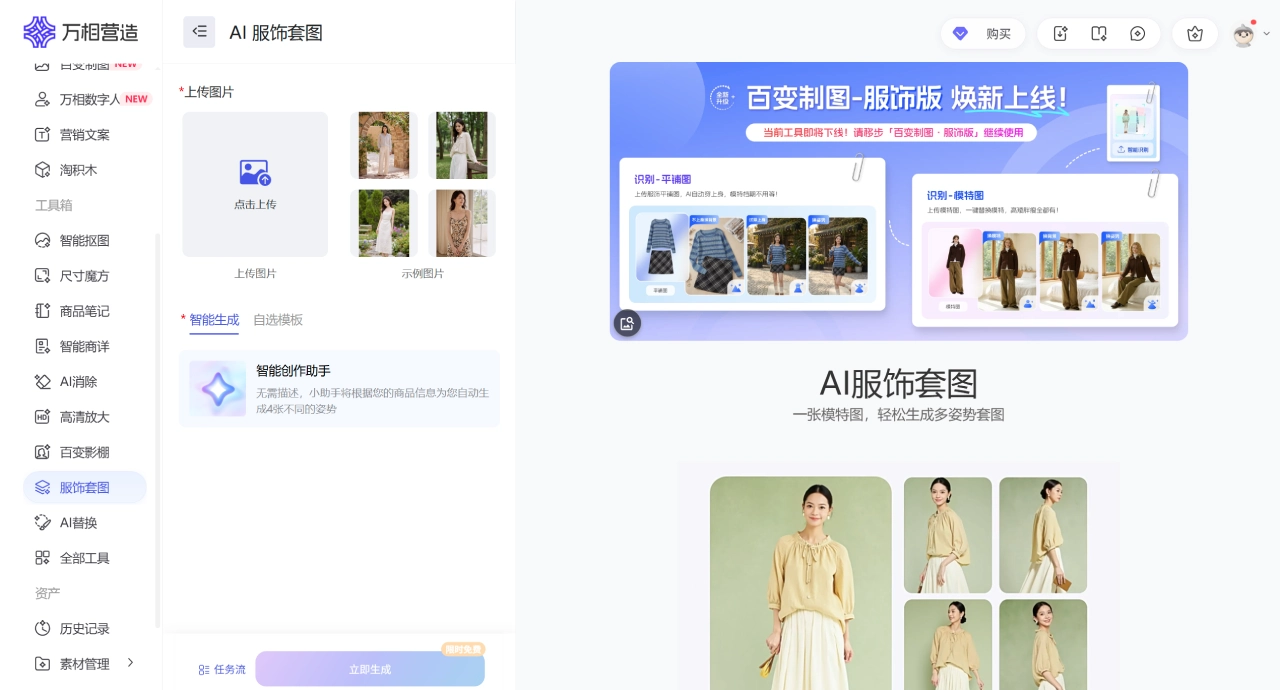1280x690 pixels.
Task: Select the 智能创作助手 card
Action: click(339, 389)
